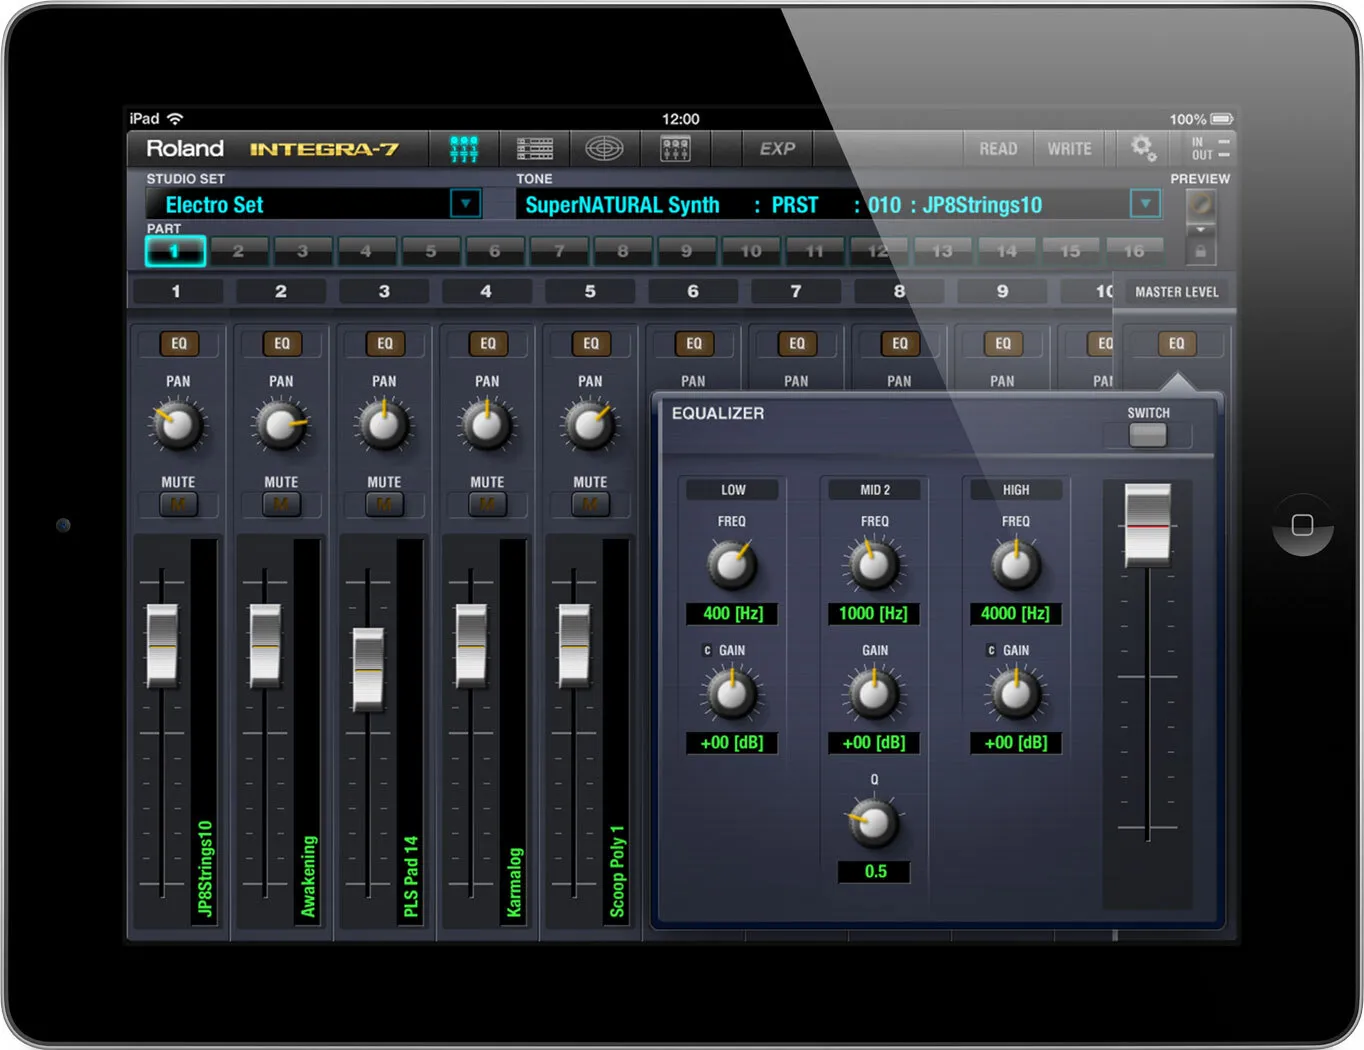Mute channel 1 JP8Strings10
1364x1050 pixels.
click(x=178, y=504)
